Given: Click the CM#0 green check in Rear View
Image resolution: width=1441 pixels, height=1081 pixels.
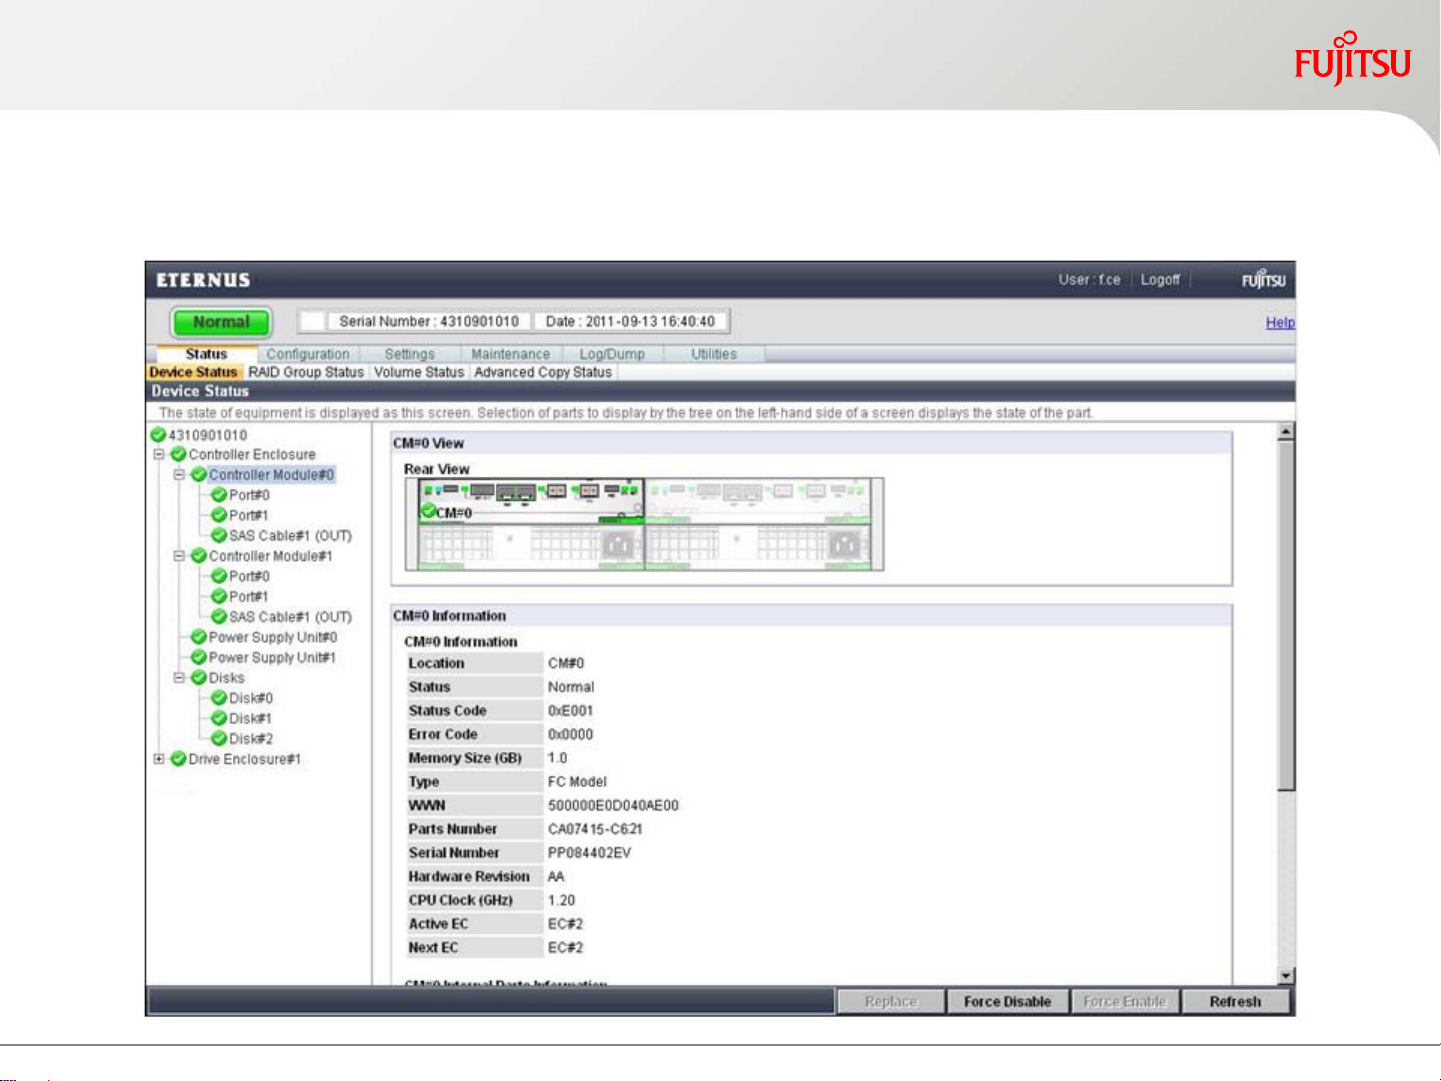Looking at the screenshot, I should click(428, 512).
